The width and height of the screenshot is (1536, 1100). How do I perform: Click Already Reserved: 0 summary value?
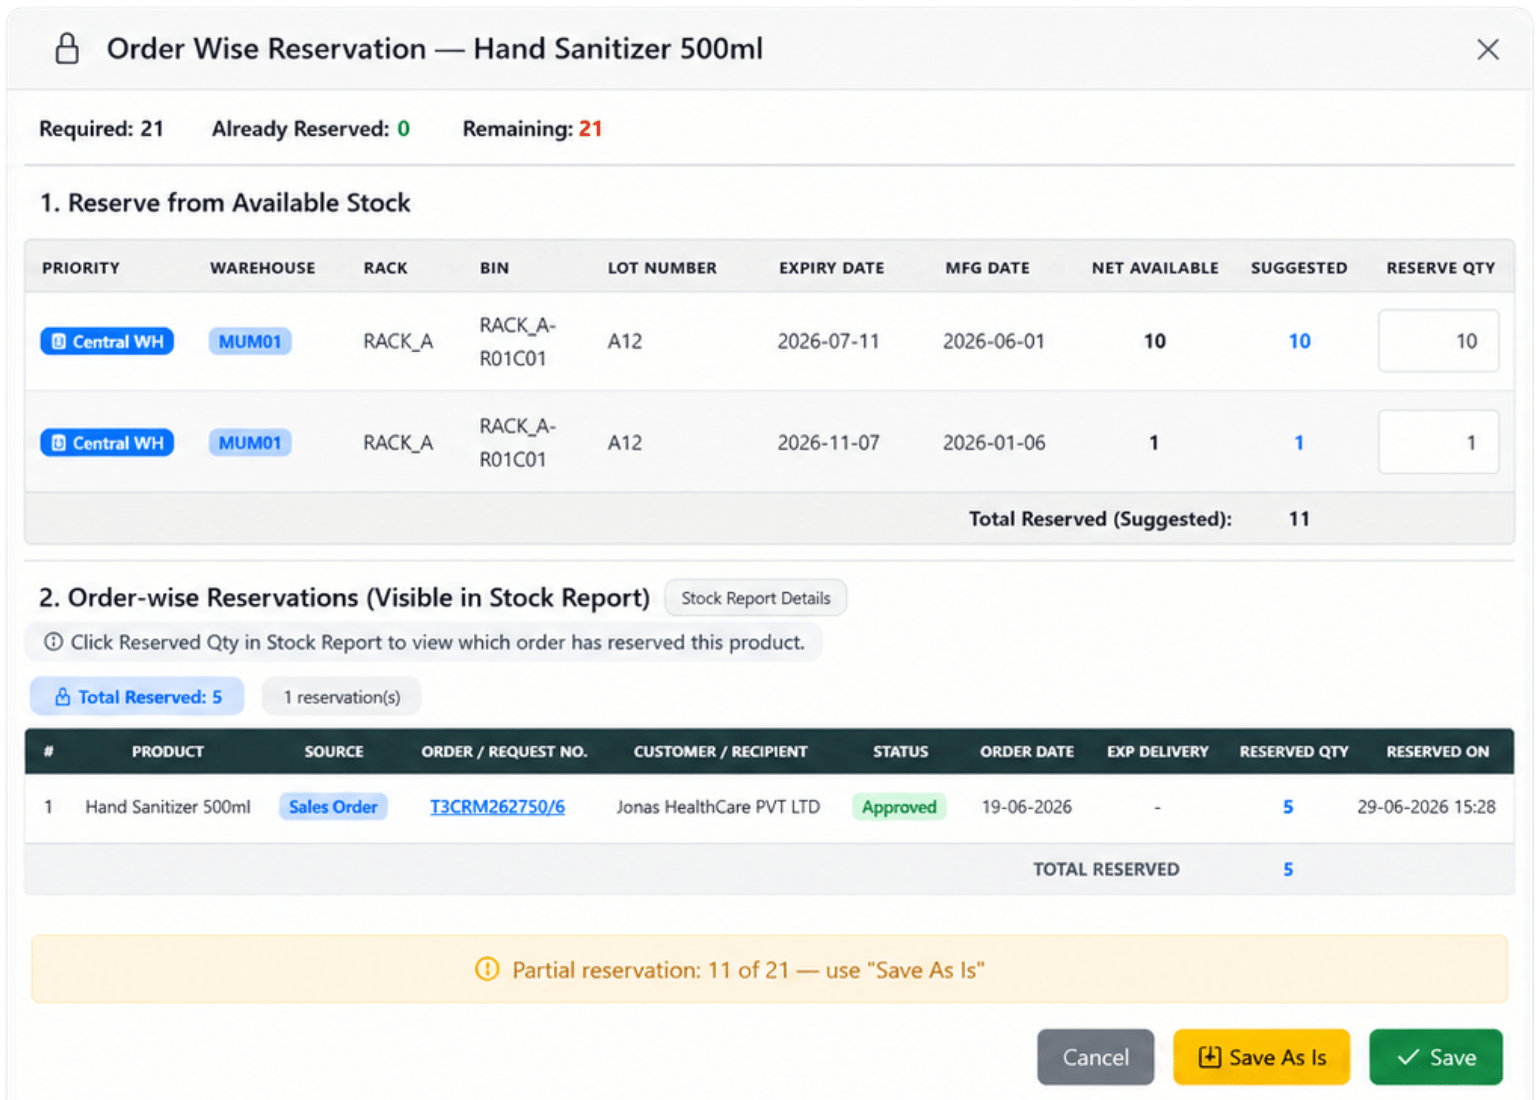point(310,129)
